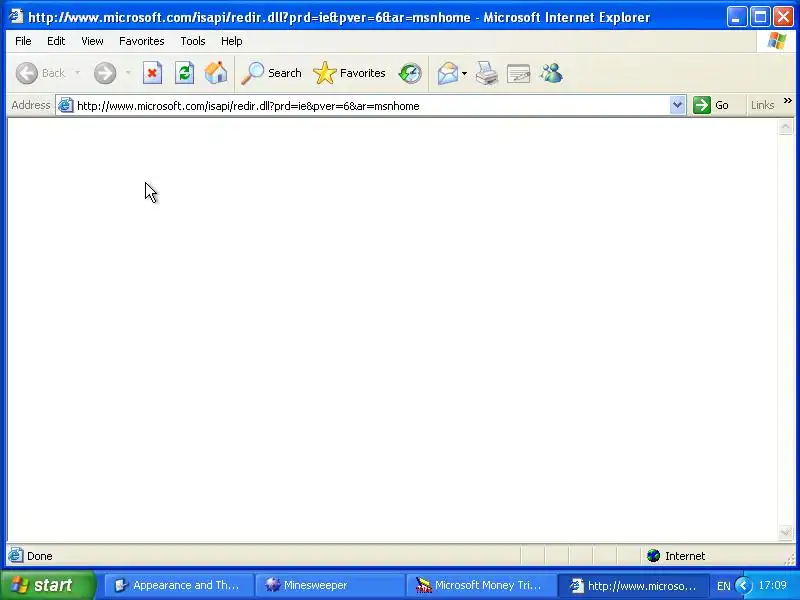Click the IE page icon in status bar
800x600 pixels.
[x=15, y=555]
